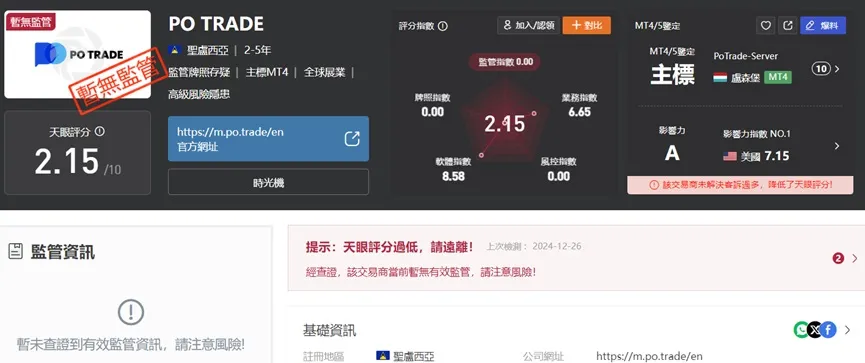Click the 2.15 score in radar chart

tap(504, 124)
